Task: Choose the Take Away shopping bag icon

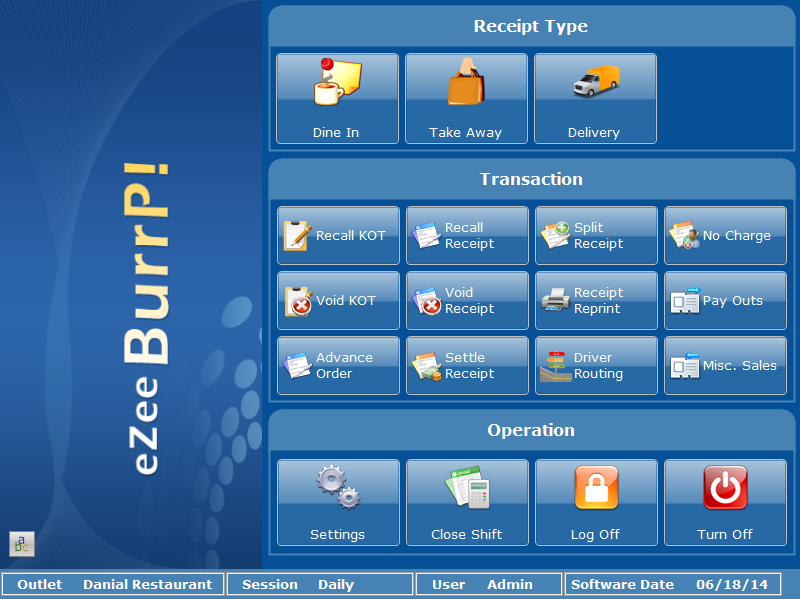Action: pos(466,85)
